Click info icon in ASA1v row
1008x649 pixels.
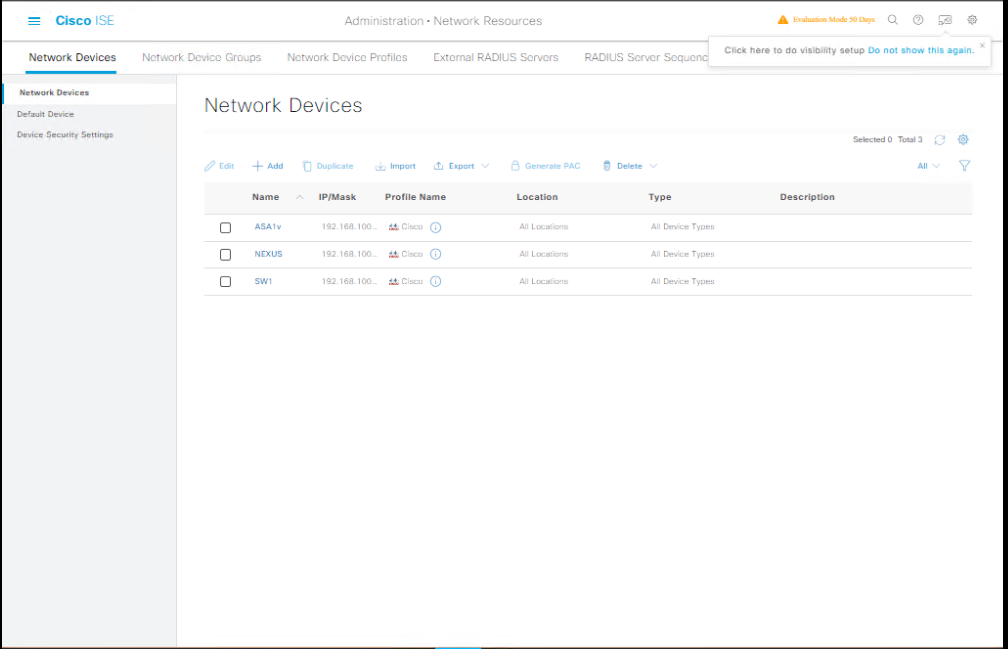[435, 227]
